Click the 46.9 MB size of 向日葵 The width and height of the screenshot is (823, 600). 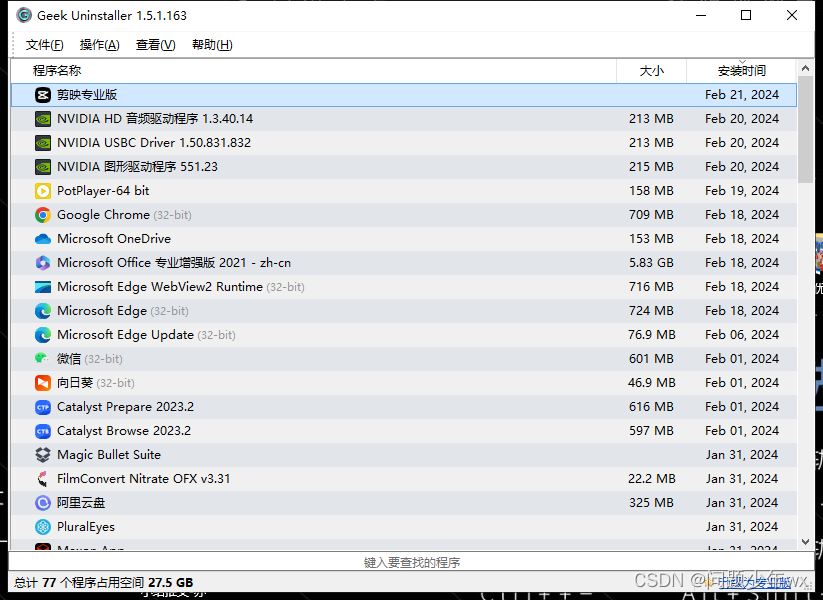[651, 383]
